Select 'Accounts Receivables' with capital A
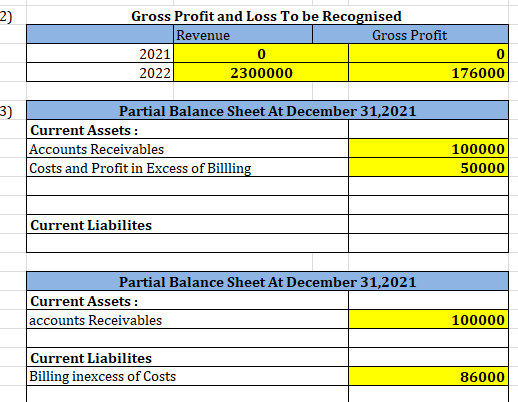518x402 pixels. pos(187,149)
